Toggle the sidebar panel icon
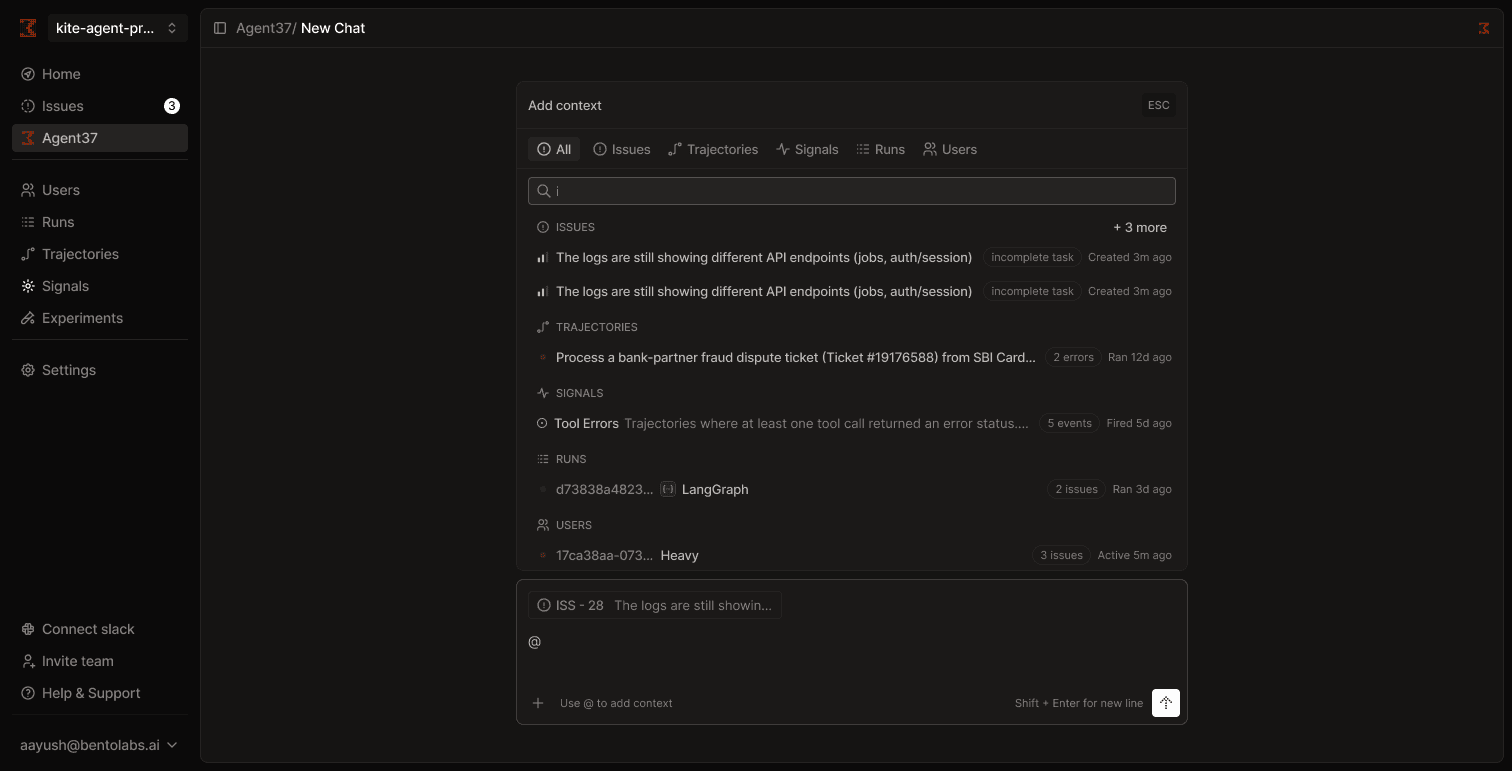The height and width of the screenshot is (771, 1512). coord(220,28)
